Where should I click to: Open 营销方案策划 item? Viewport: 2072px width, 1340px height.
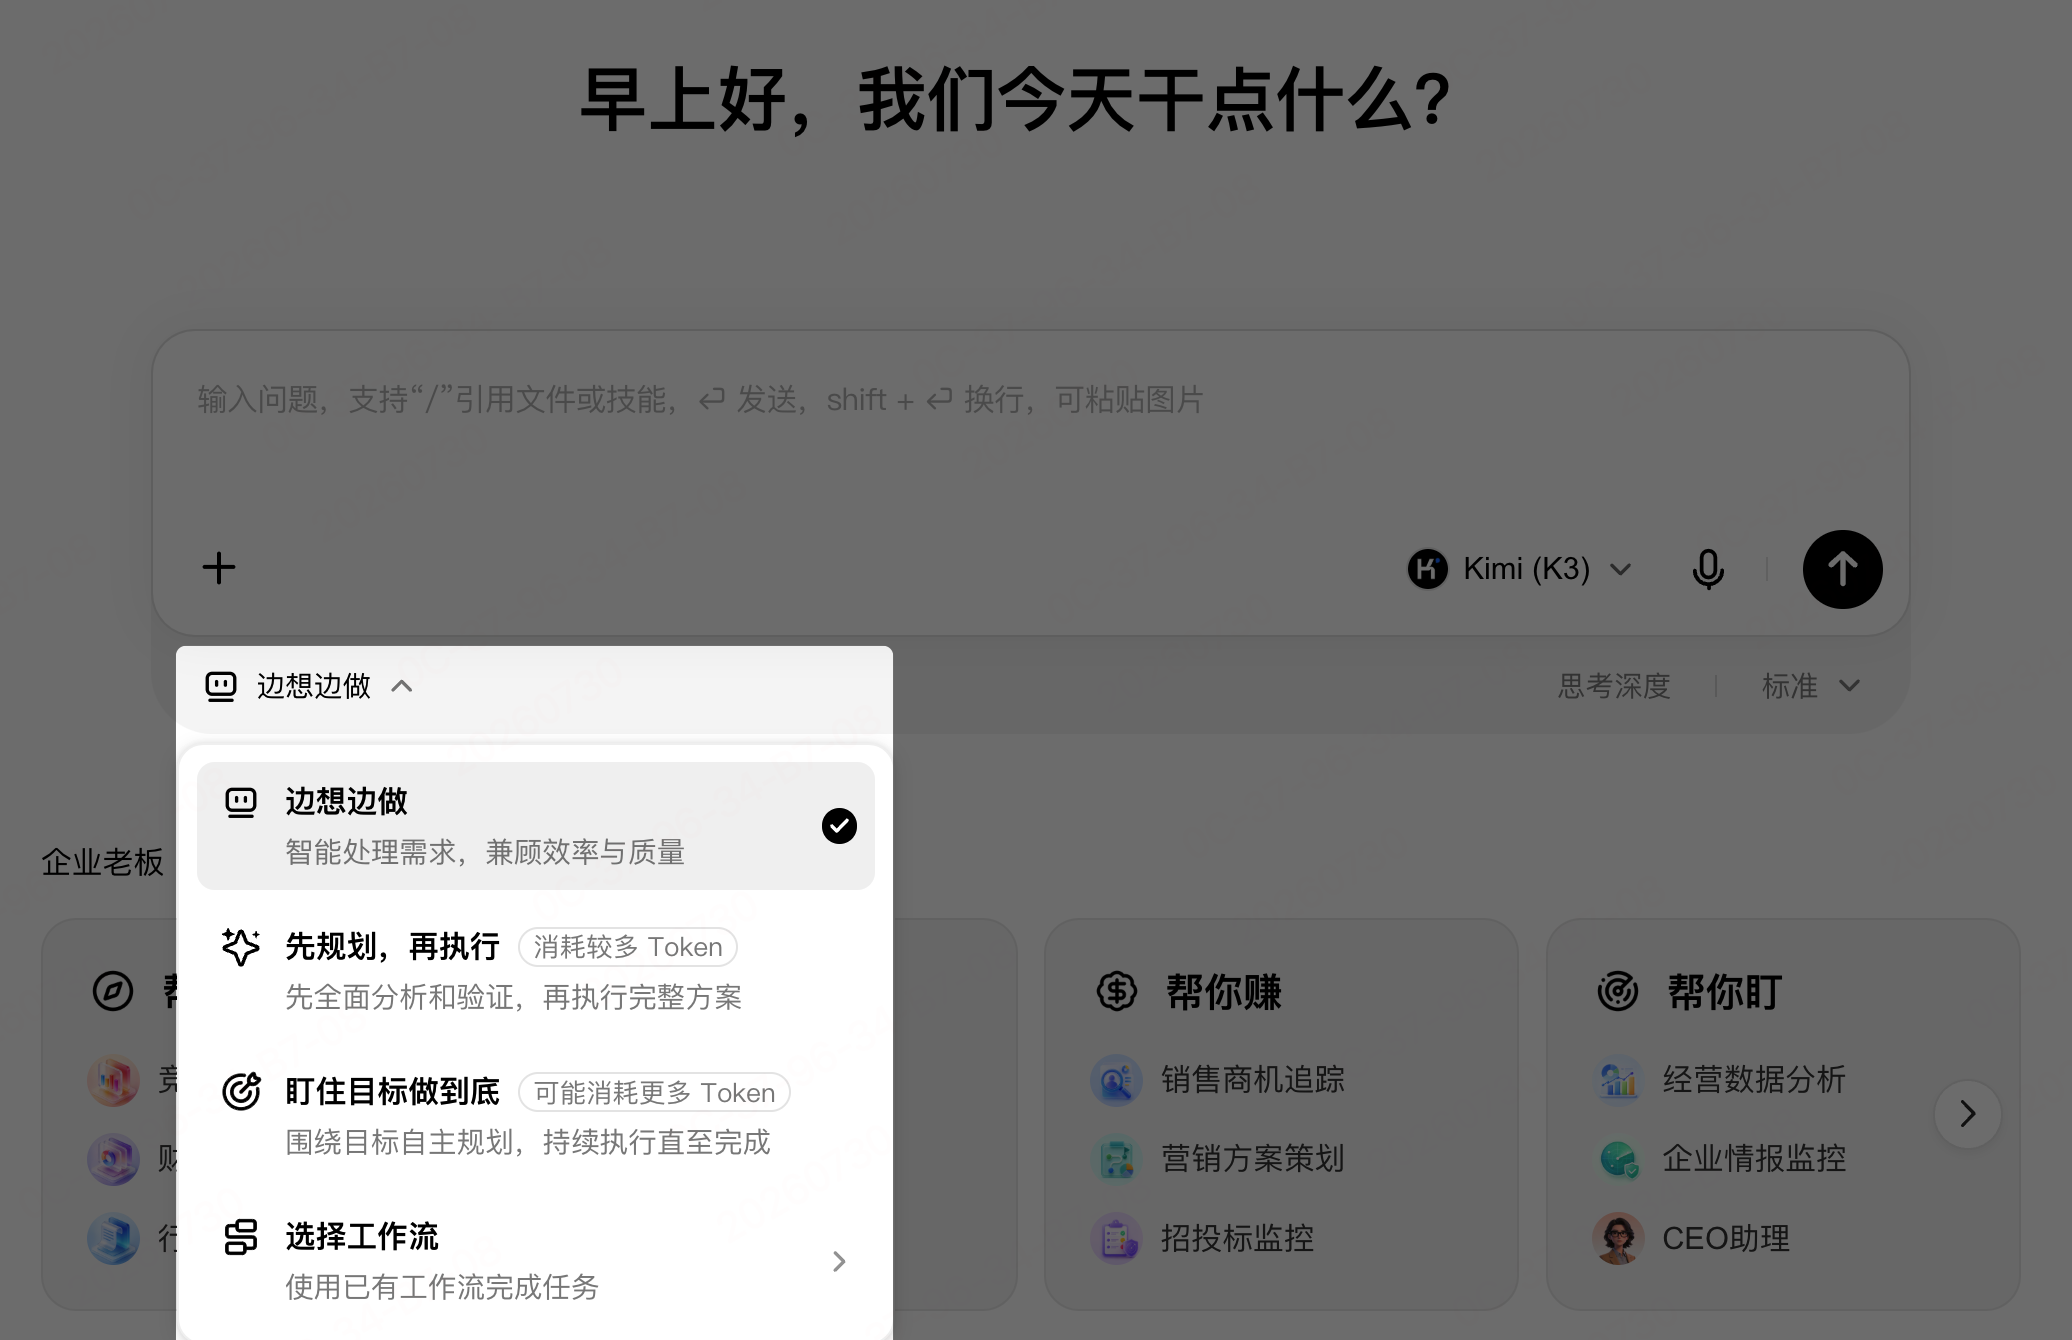1218,1159
